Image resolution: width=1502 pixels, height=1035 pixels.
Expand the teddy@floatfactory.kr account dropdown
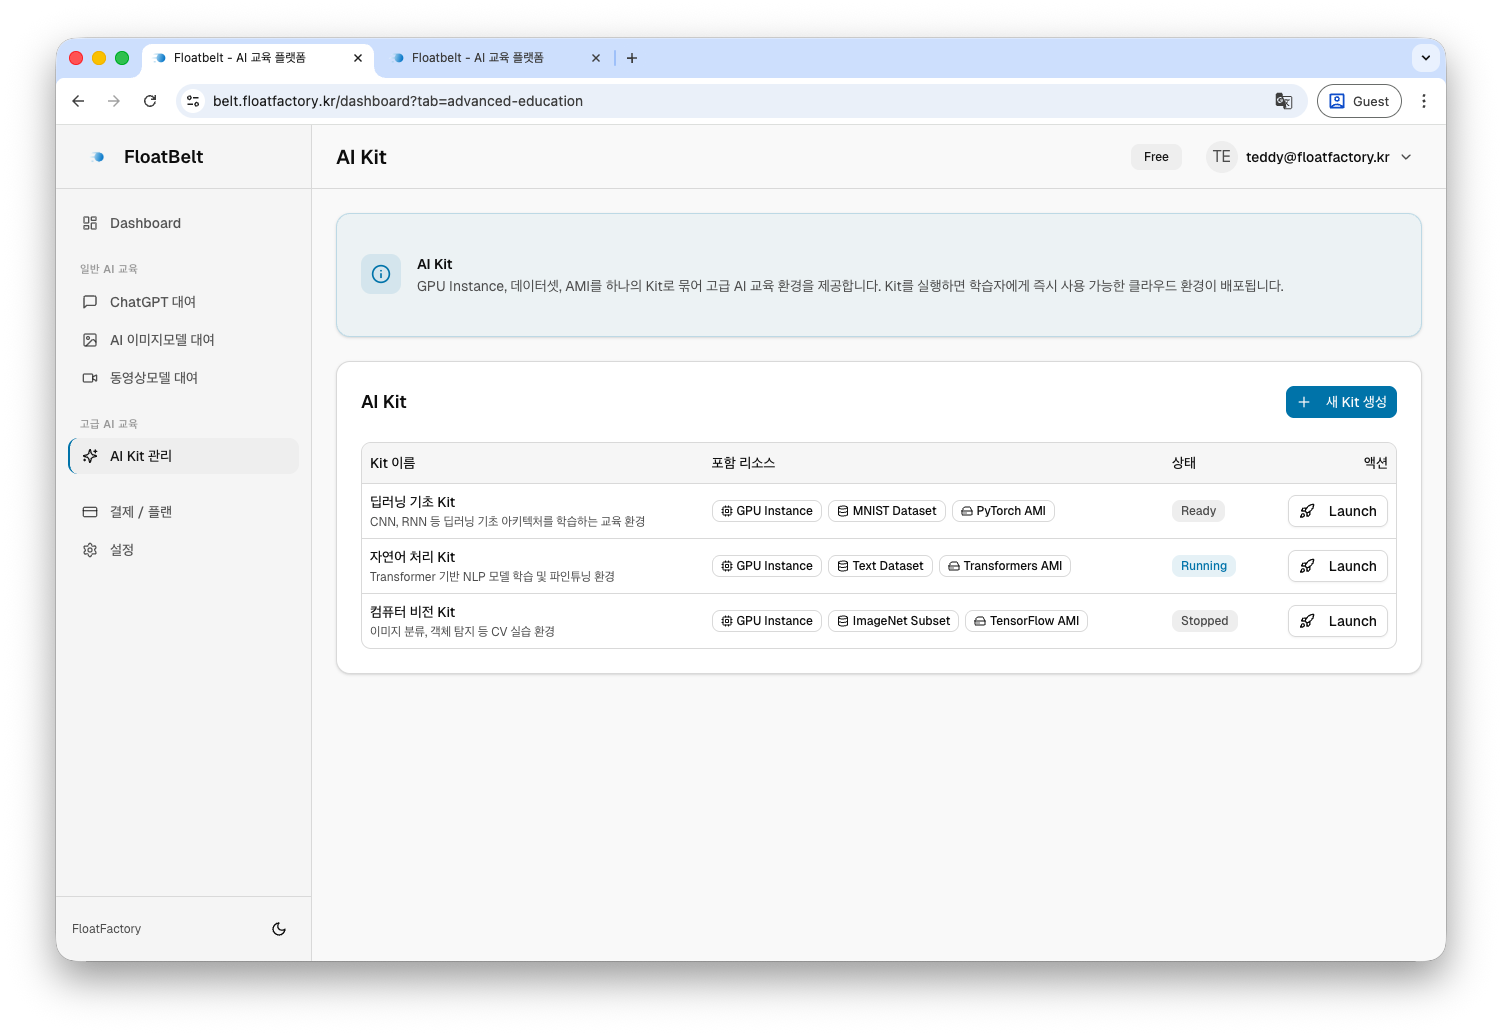coord(1406,157)
